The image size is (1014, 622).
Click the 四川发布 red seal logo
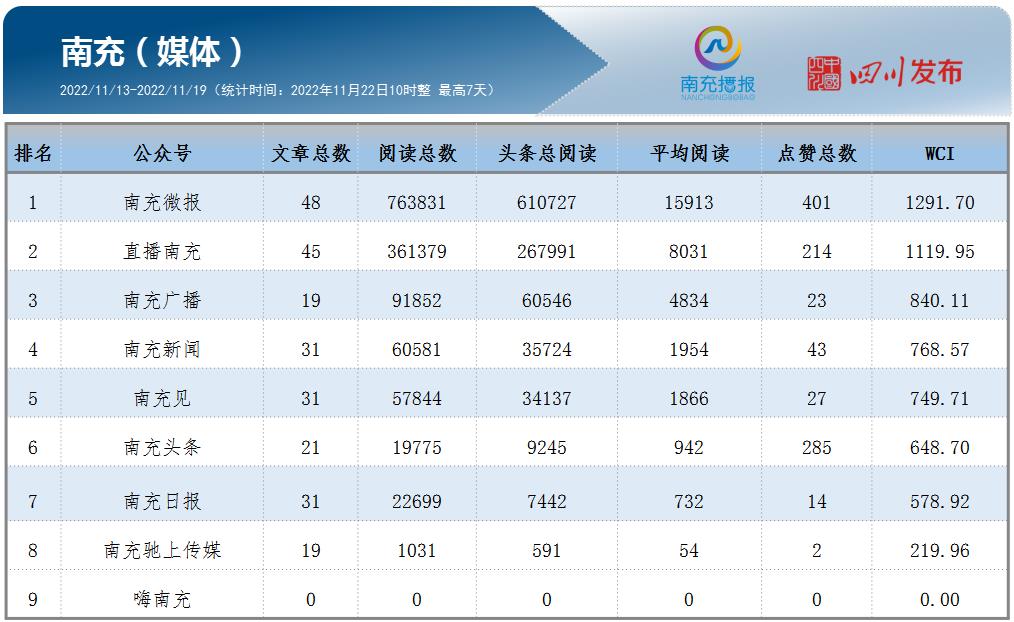tap(825, 73)
